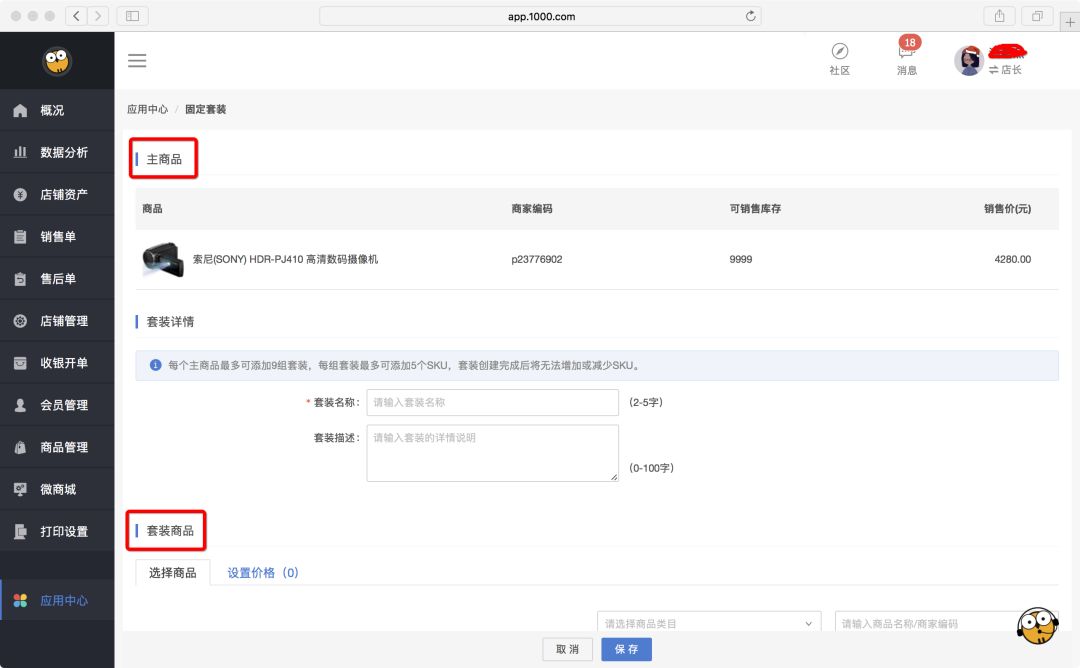Collapse the 打印设置 sidebar entry
Image resolution: width=1080 pixels, height=668 pixels.
[48, 531]
